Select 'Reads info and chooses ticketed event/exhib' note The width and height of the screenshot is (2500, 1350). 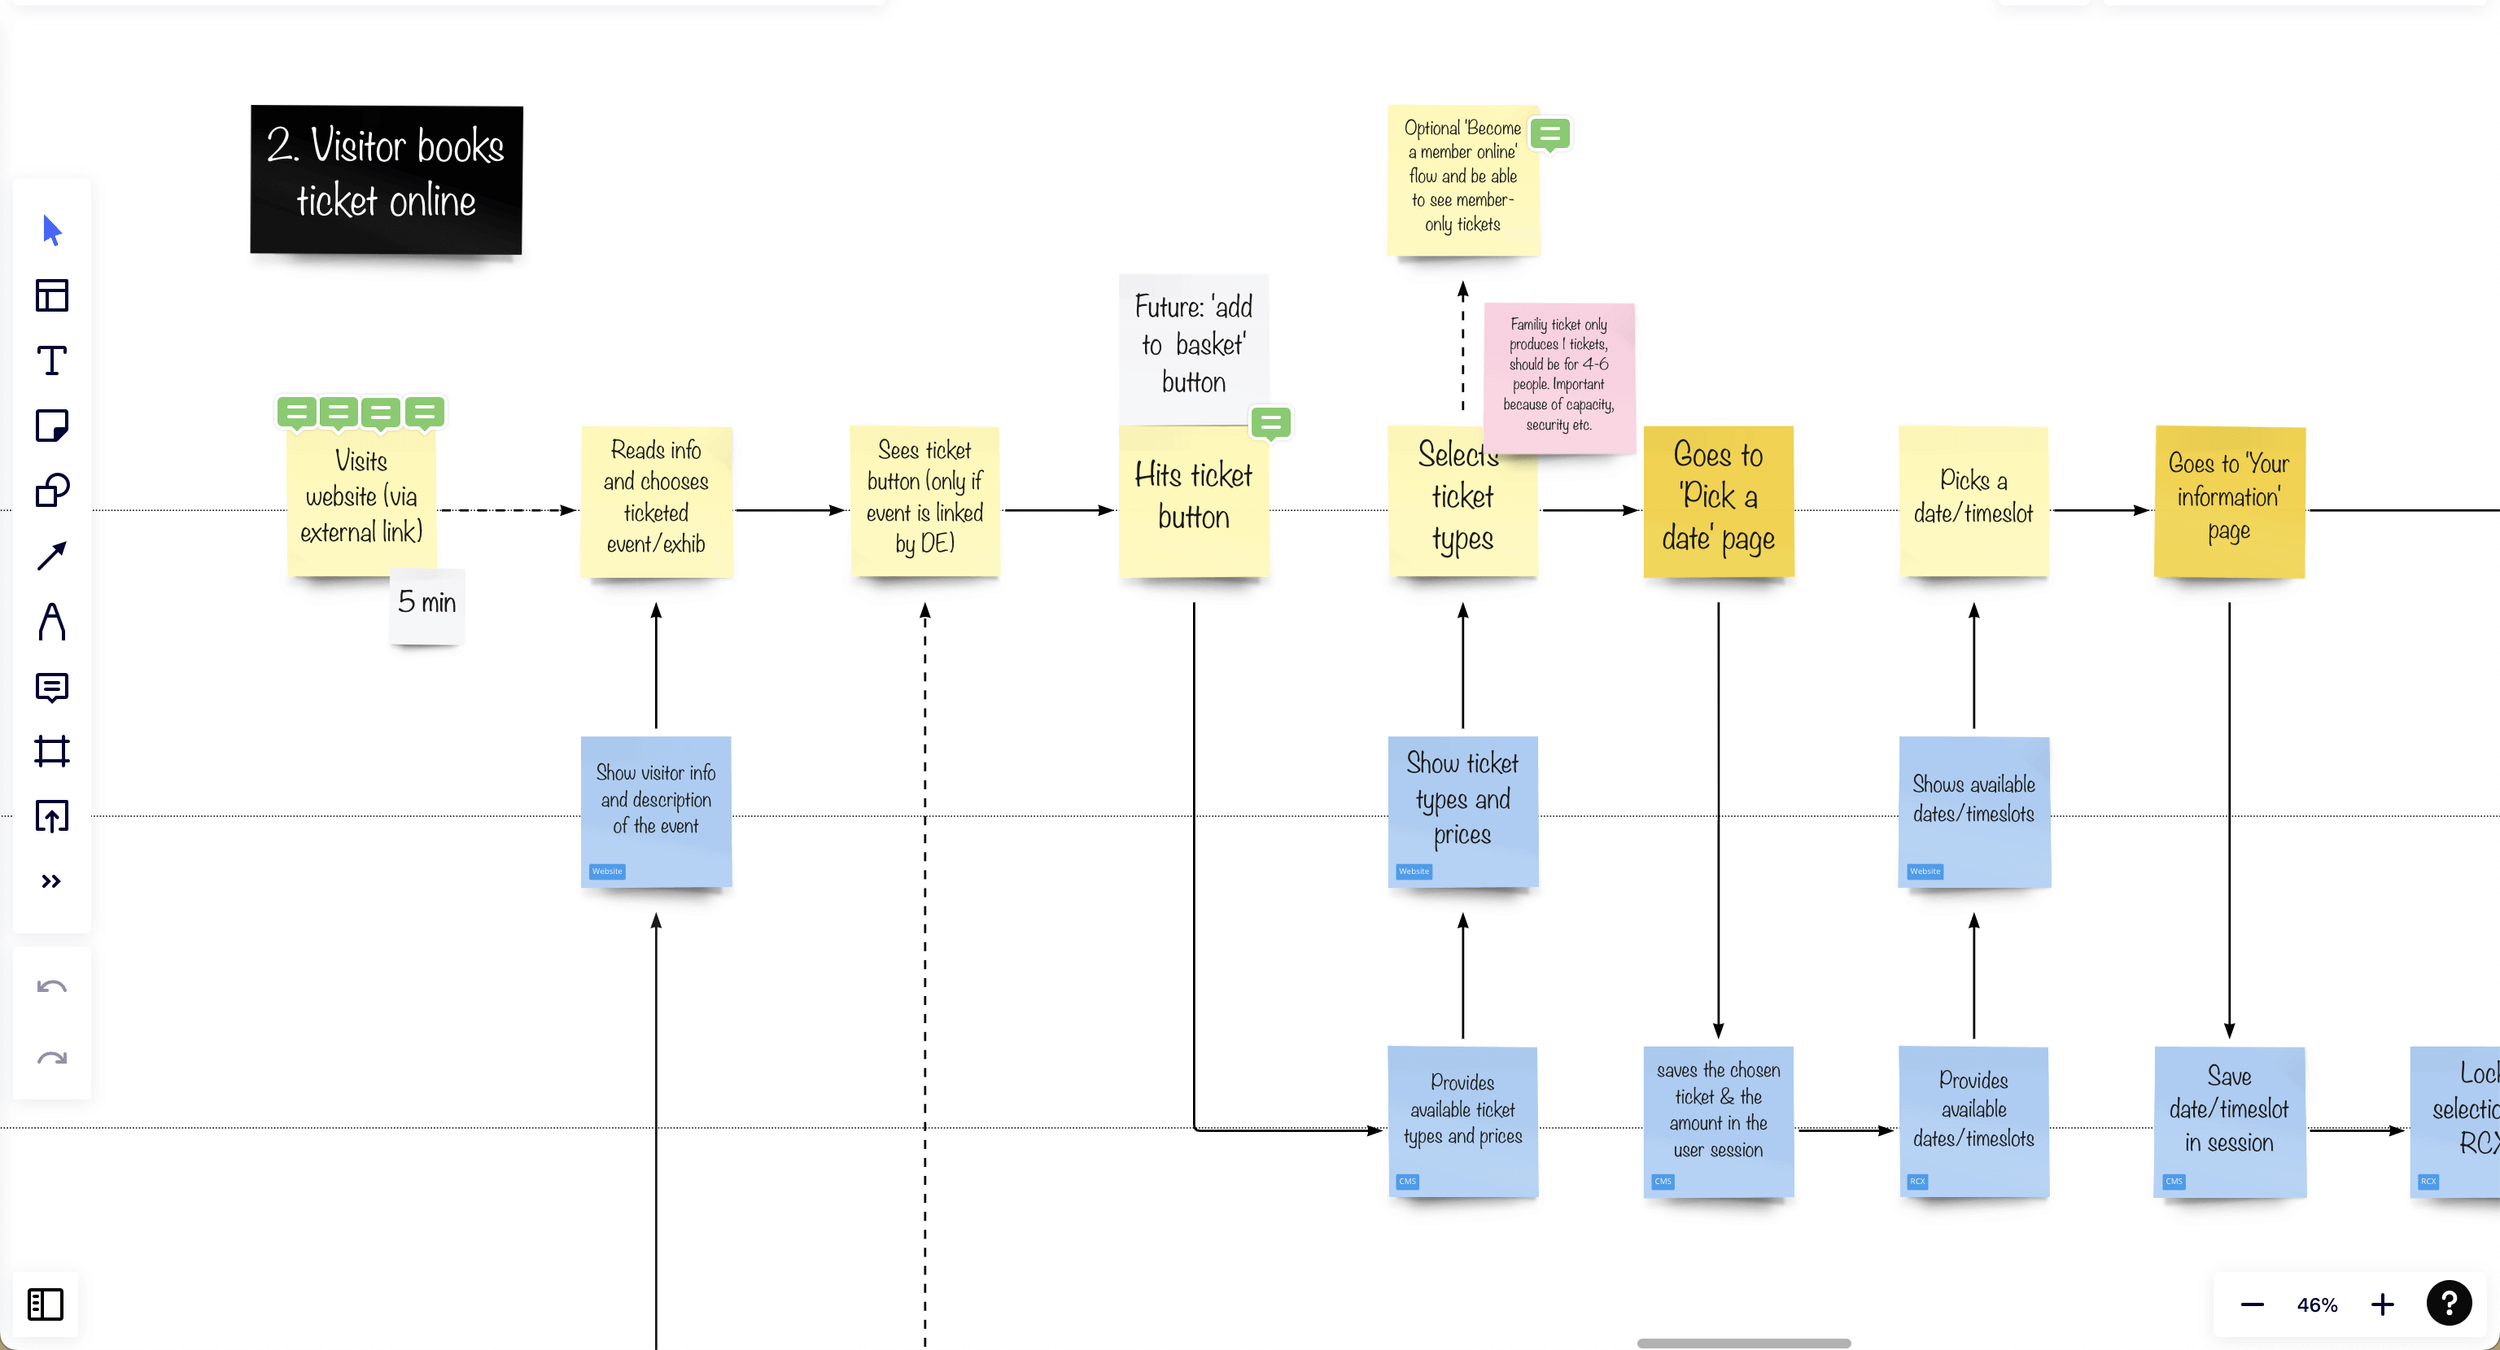click(656, 501)
